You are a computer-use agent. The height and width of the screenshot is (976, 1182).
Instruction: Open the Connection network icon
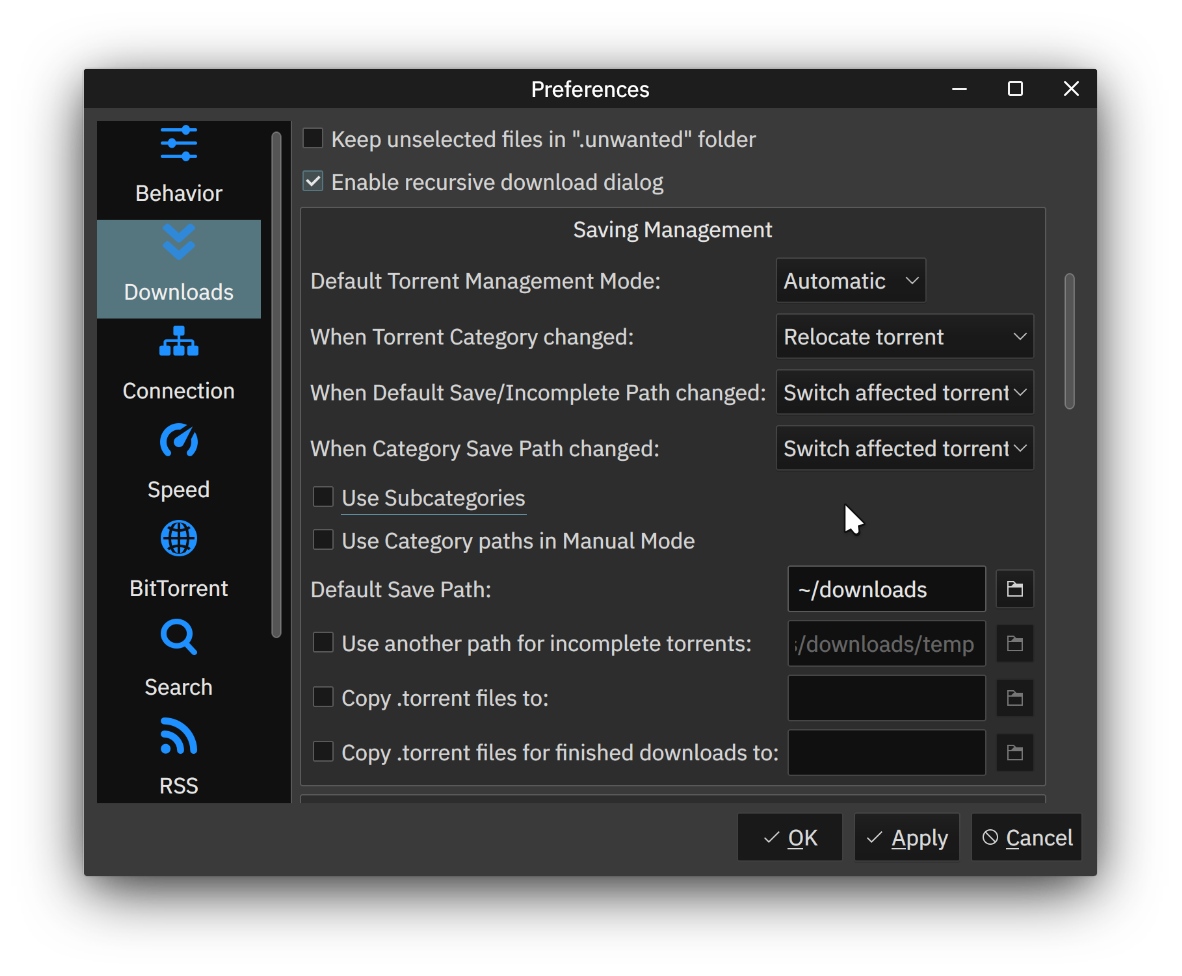pyautogui.click(x=179, y=341)
